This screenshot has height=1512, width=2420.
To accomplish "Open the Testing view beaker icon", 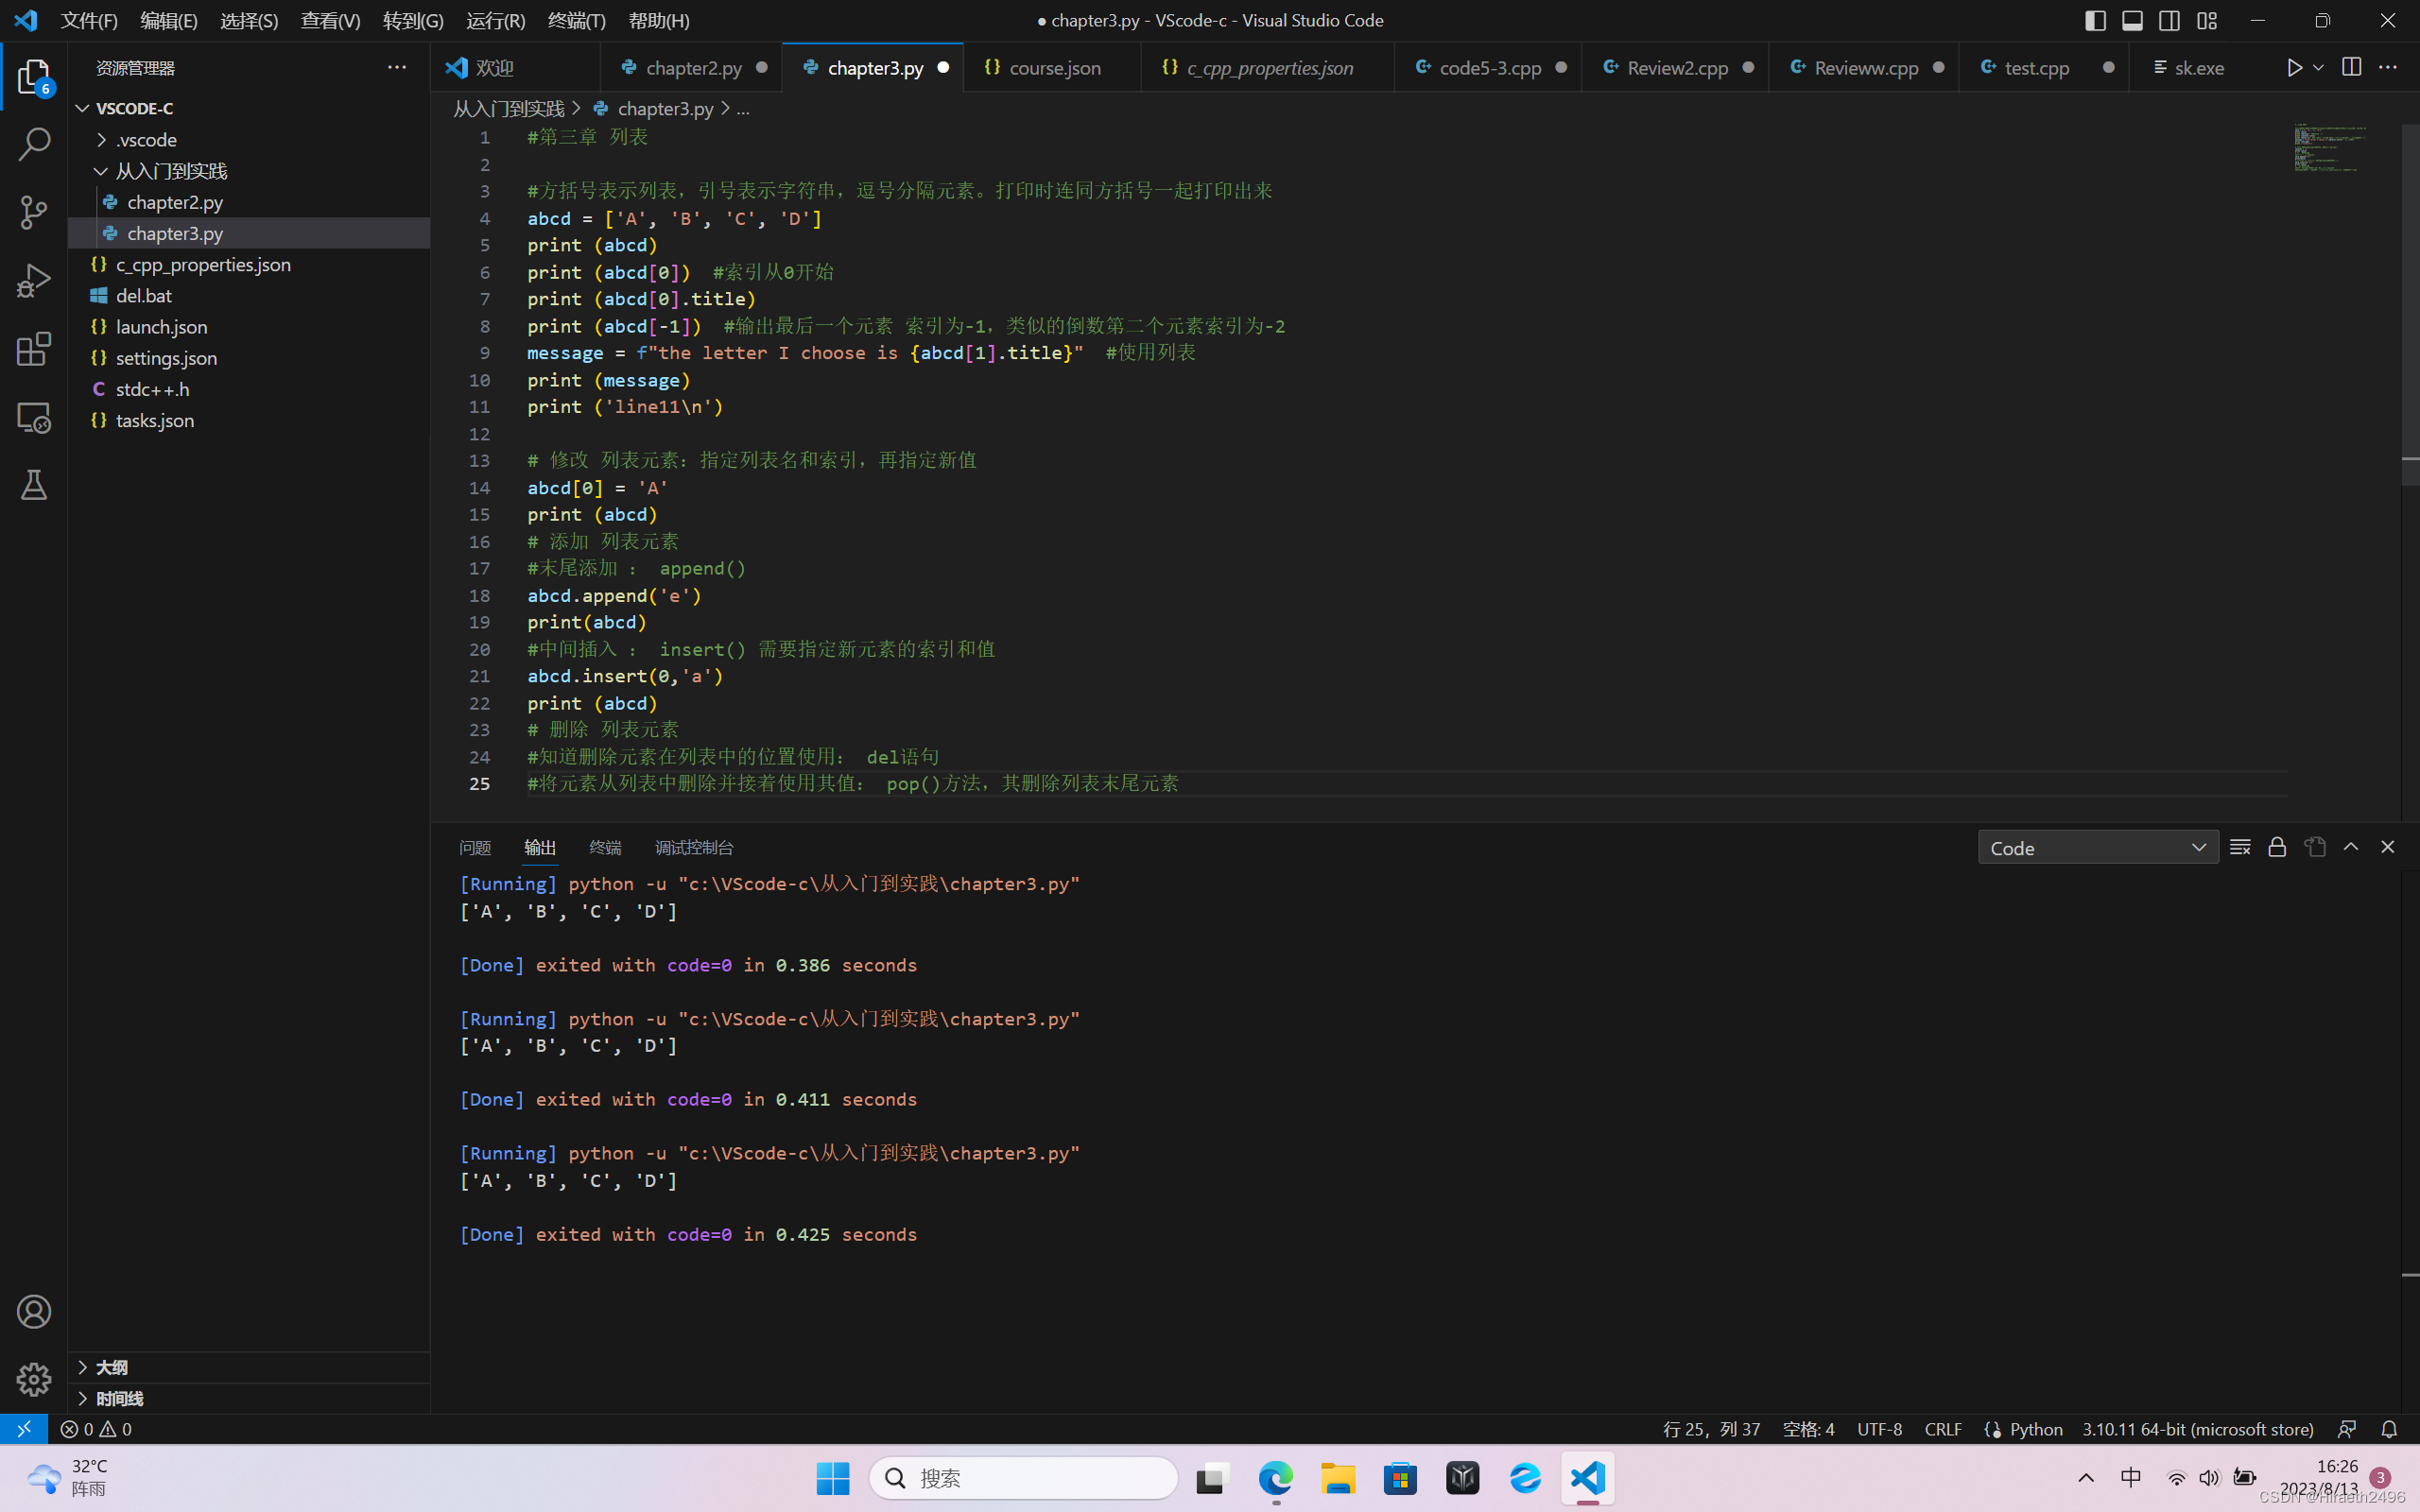I will point(33,485).
